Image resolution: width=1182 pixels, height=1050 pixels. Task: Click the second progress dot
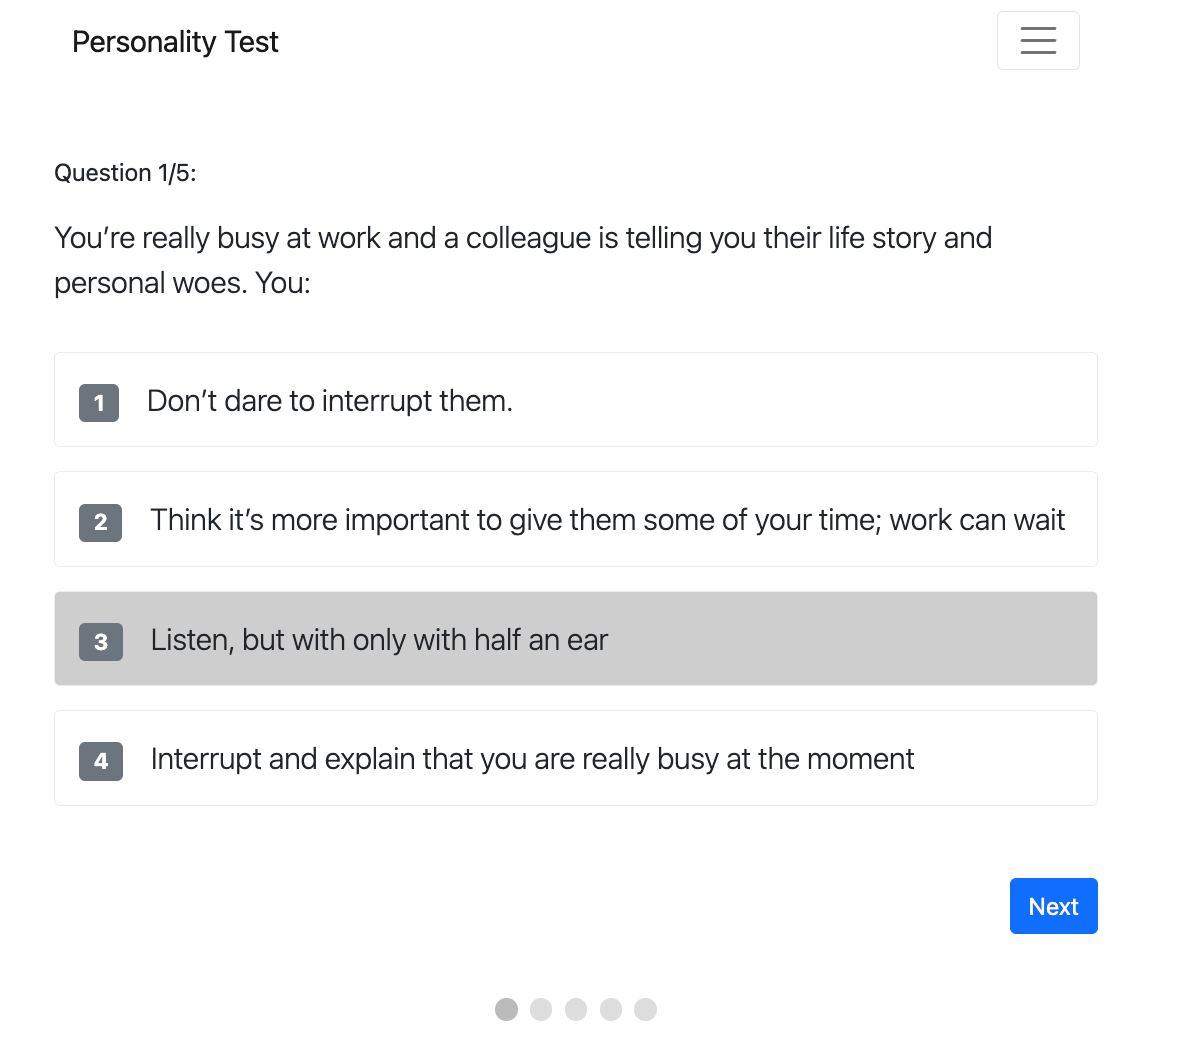tap(541, 1010)
